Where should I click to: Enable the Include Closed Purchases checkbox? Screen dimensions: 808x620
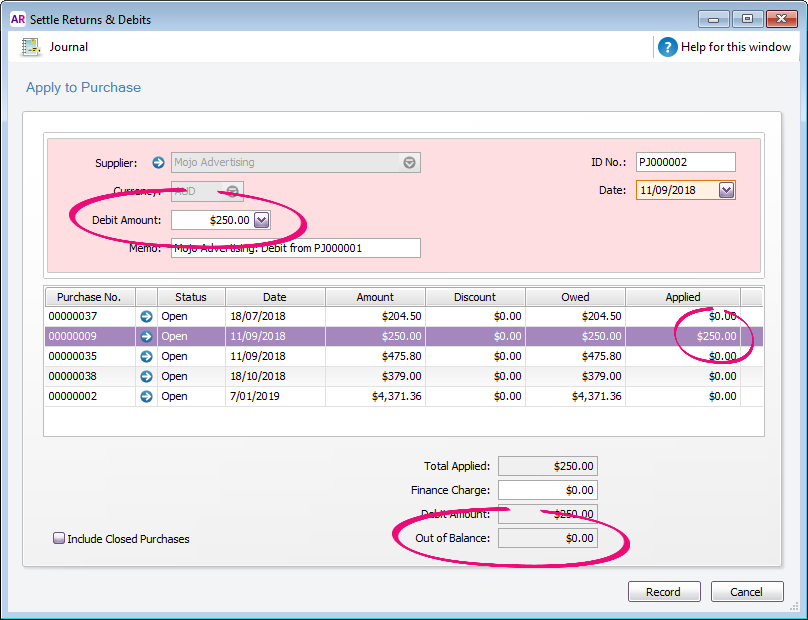(x=59, y=538)
